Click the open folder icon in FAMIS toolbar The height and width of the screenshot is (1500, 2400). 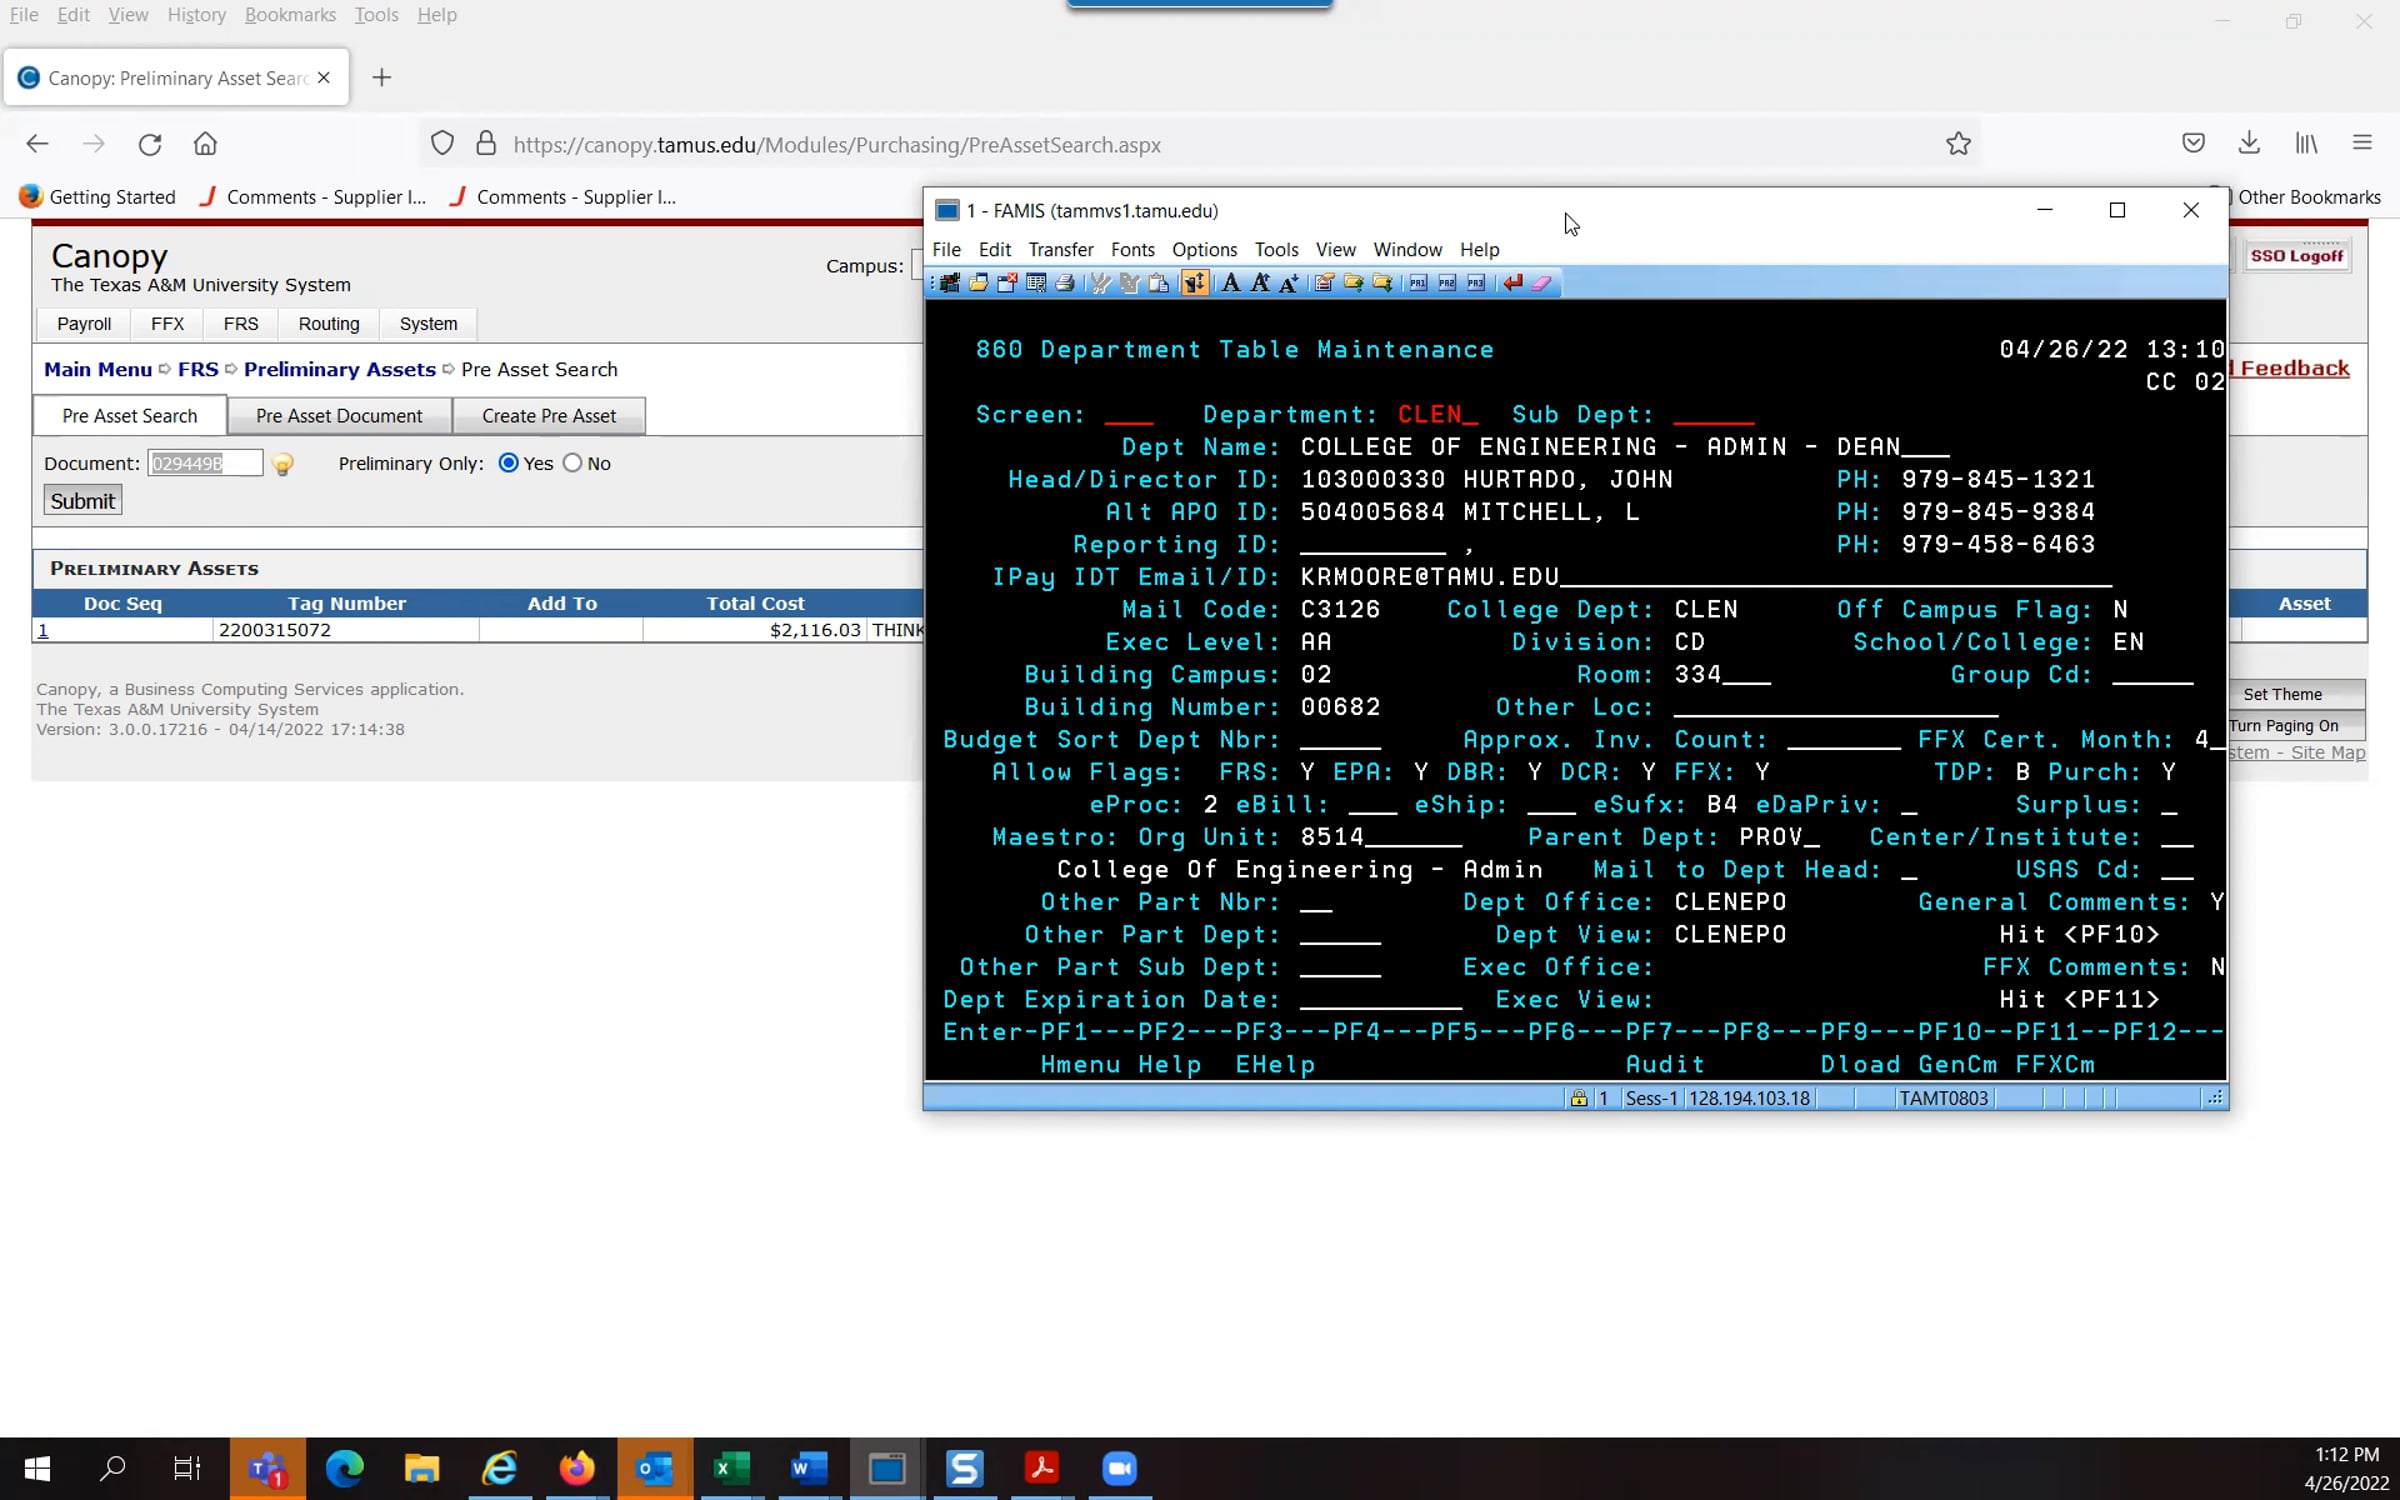[978, 283]
